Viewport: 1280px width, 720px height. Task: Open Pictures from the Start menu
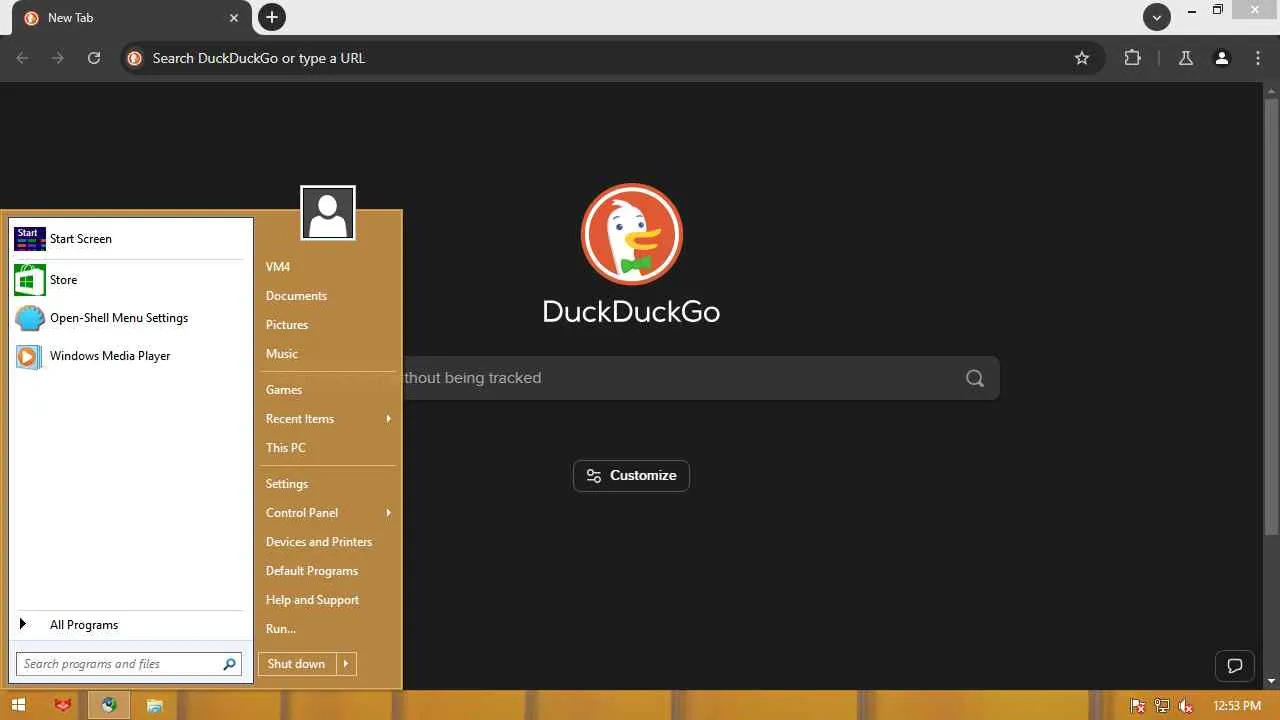tap(287, 325)
